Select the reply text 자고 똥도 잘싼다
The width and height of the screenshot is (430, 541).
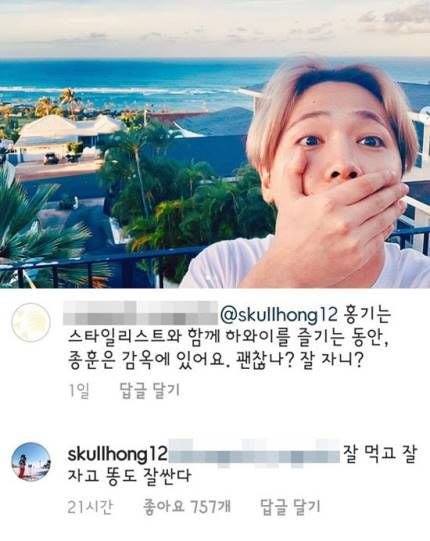point(129,476)
